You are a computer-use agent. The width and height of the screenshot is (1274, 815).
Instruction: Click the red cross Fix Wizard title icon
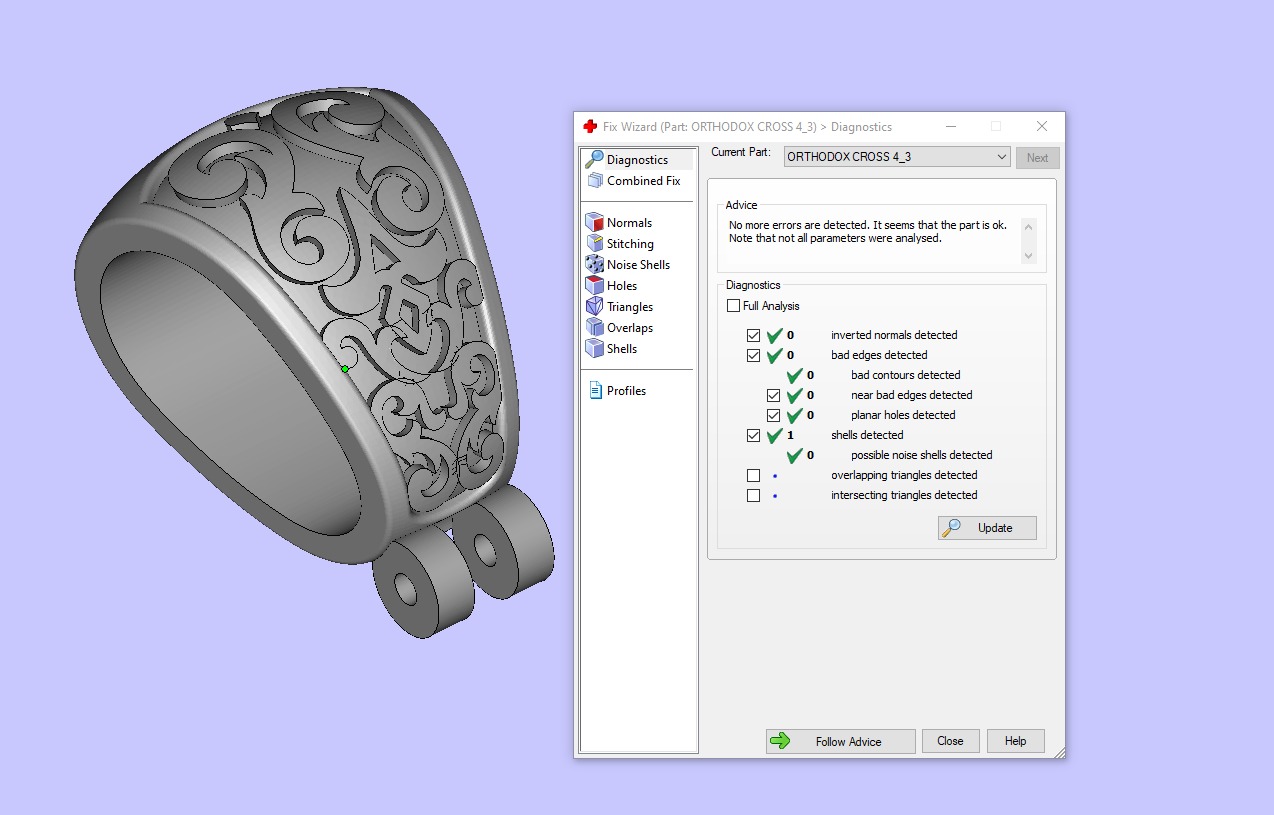(x=590, y=127)
